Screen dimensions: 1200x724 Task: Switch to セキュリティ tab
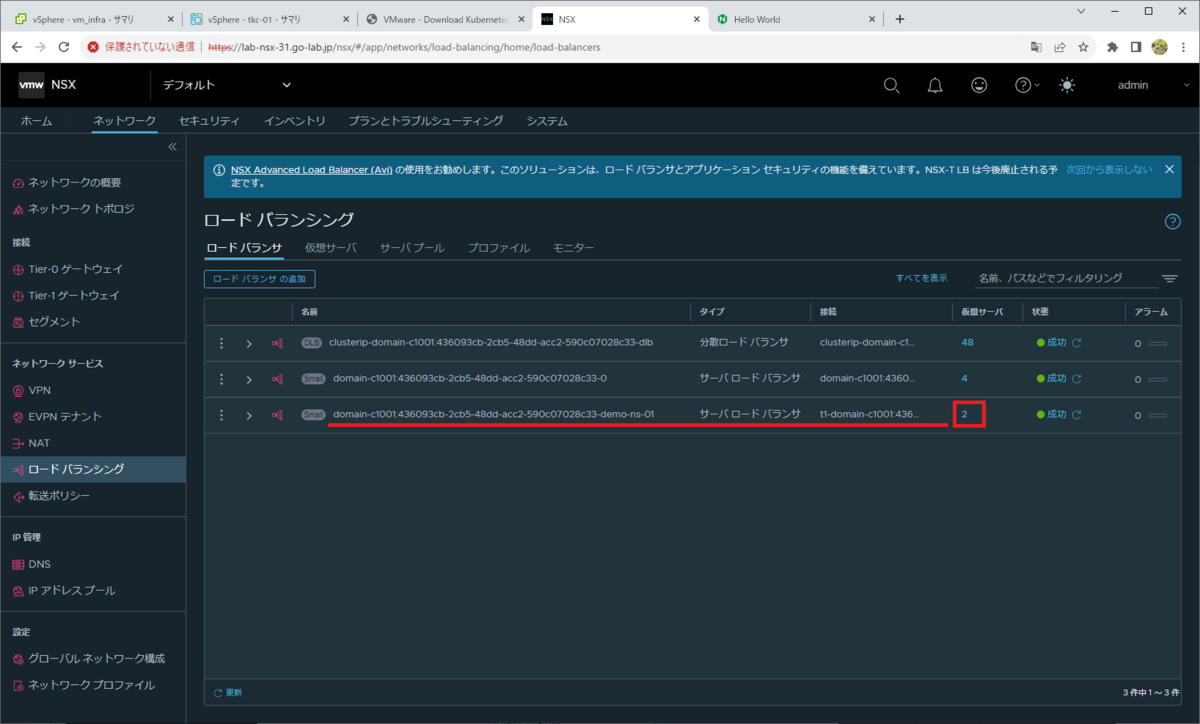[x=209, y=121]
